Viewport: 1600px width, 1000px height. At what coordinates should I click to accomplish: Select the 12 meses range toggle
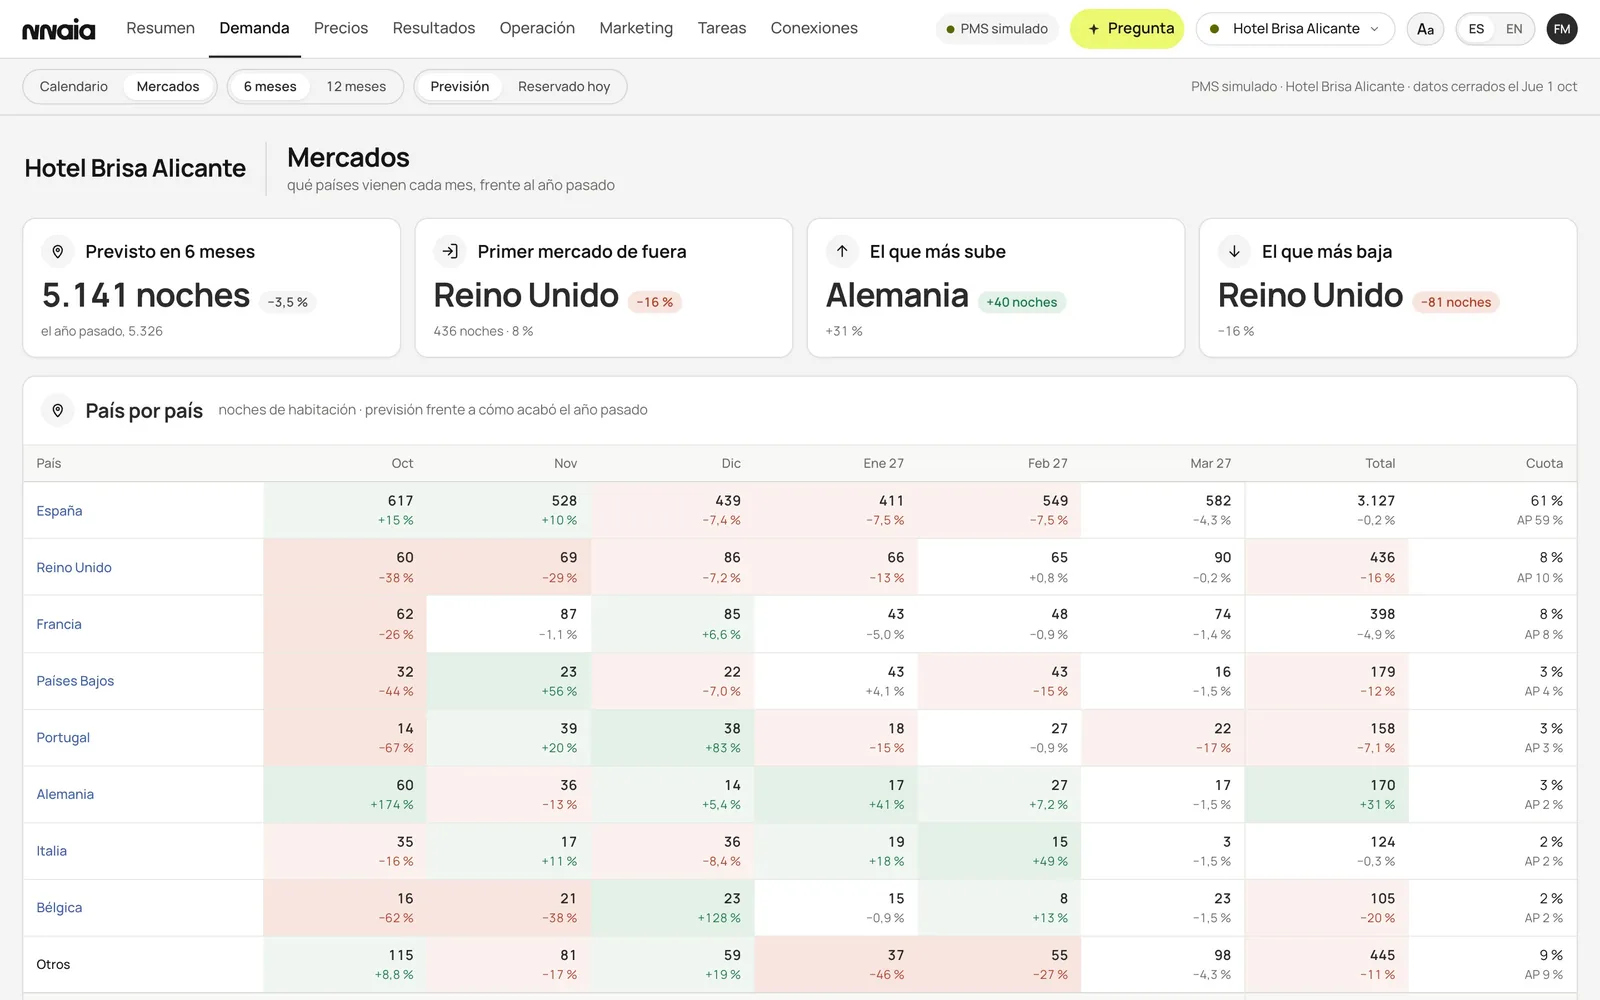pos(356,86)
